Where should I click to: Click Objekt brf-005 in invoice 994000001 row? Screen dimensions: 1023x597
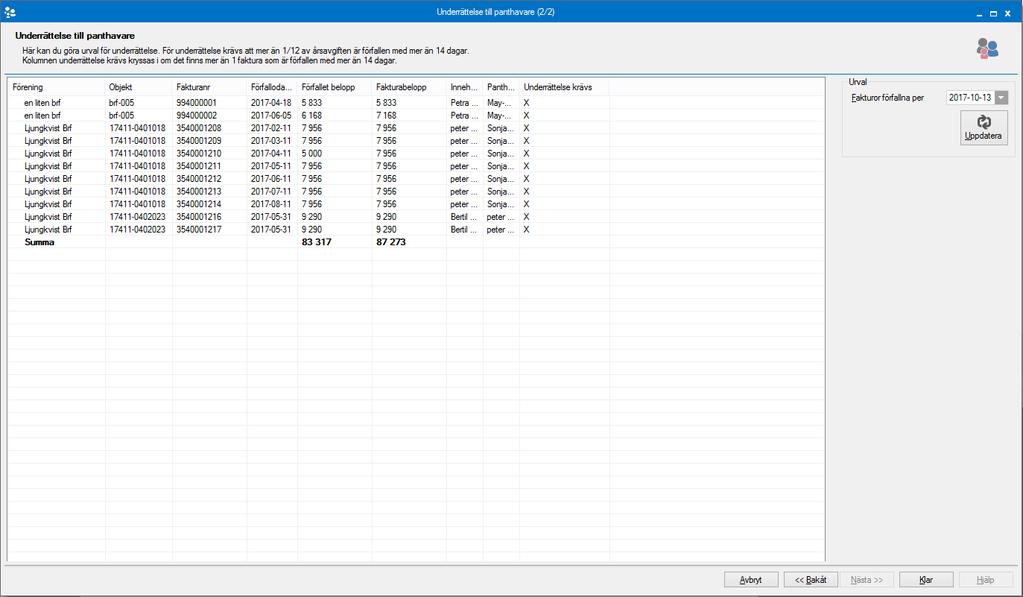pyautogui.click(x=121, y=102)
